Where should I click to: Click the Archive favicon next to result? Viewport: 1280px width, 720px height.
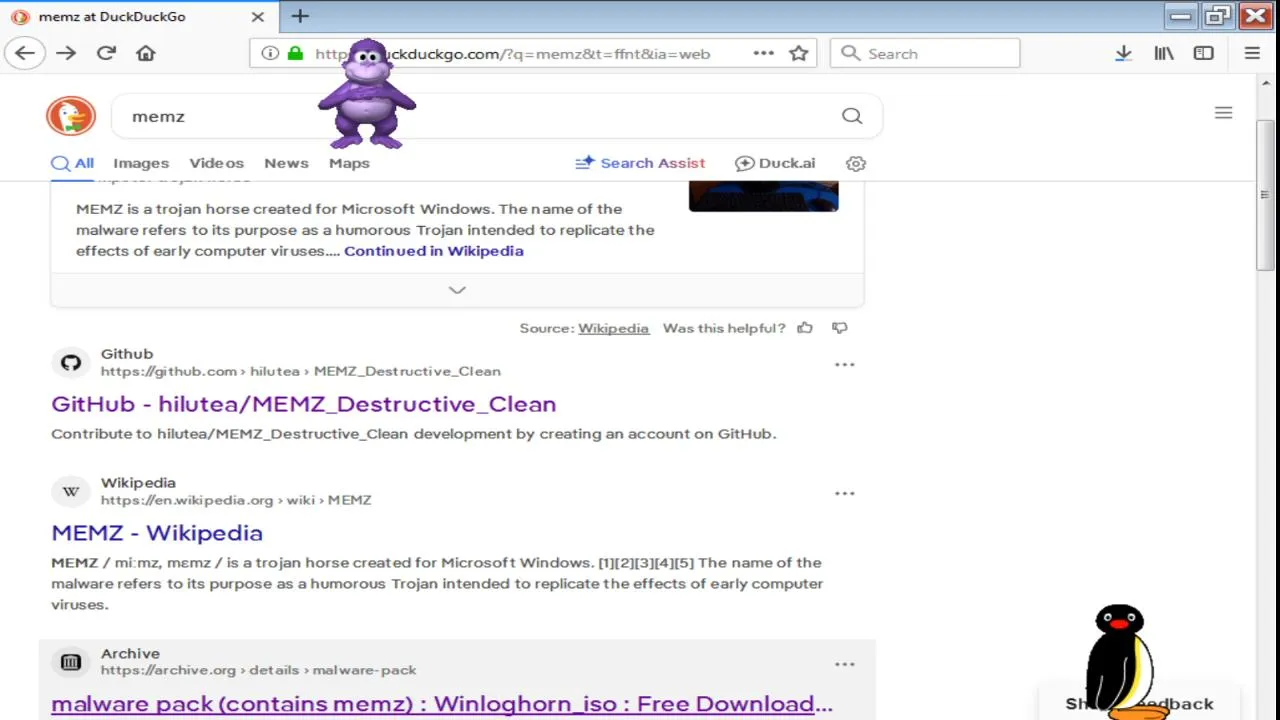70,661
